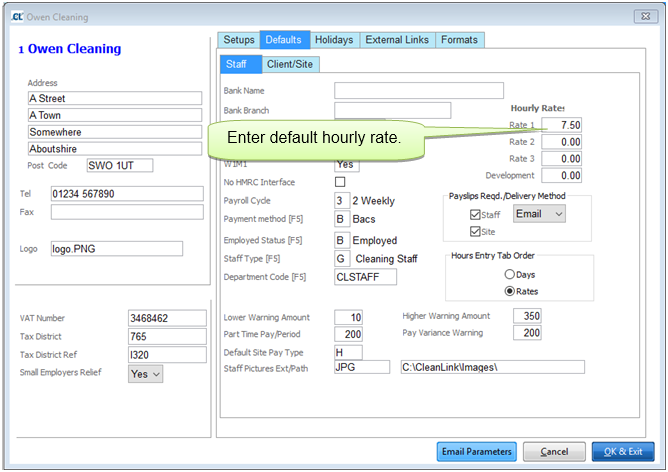
Task: Click the address field A Town
Action: (115, 115)
